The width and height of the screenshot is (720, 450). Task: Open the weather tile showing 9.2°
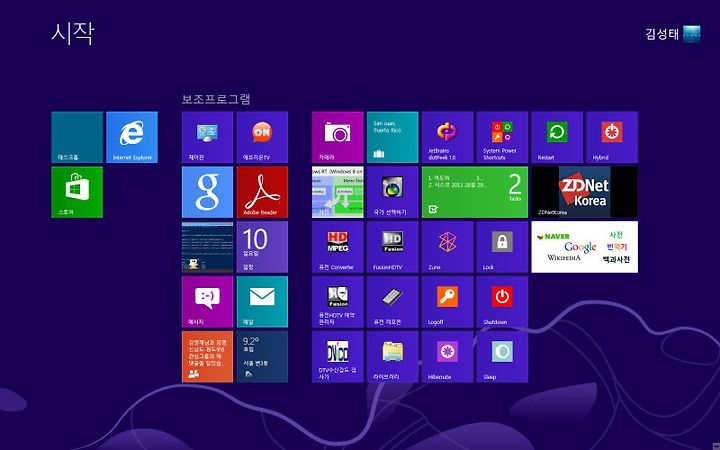pos(262,356)
